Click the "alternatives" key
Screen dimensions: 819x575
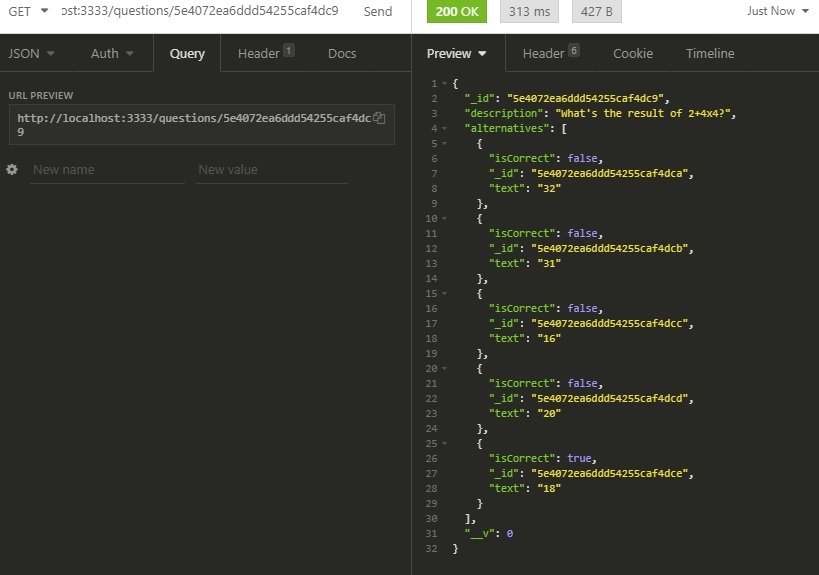[507, 128]
